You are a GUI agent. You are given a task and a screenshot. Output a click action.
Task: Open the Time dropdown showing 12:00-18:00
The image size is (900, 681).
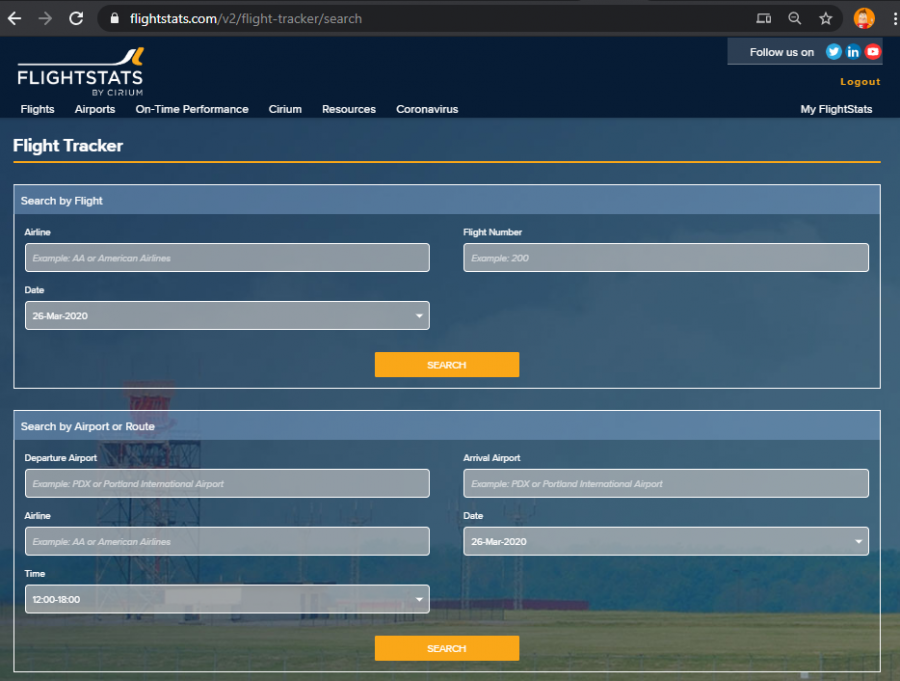[227, 599]
